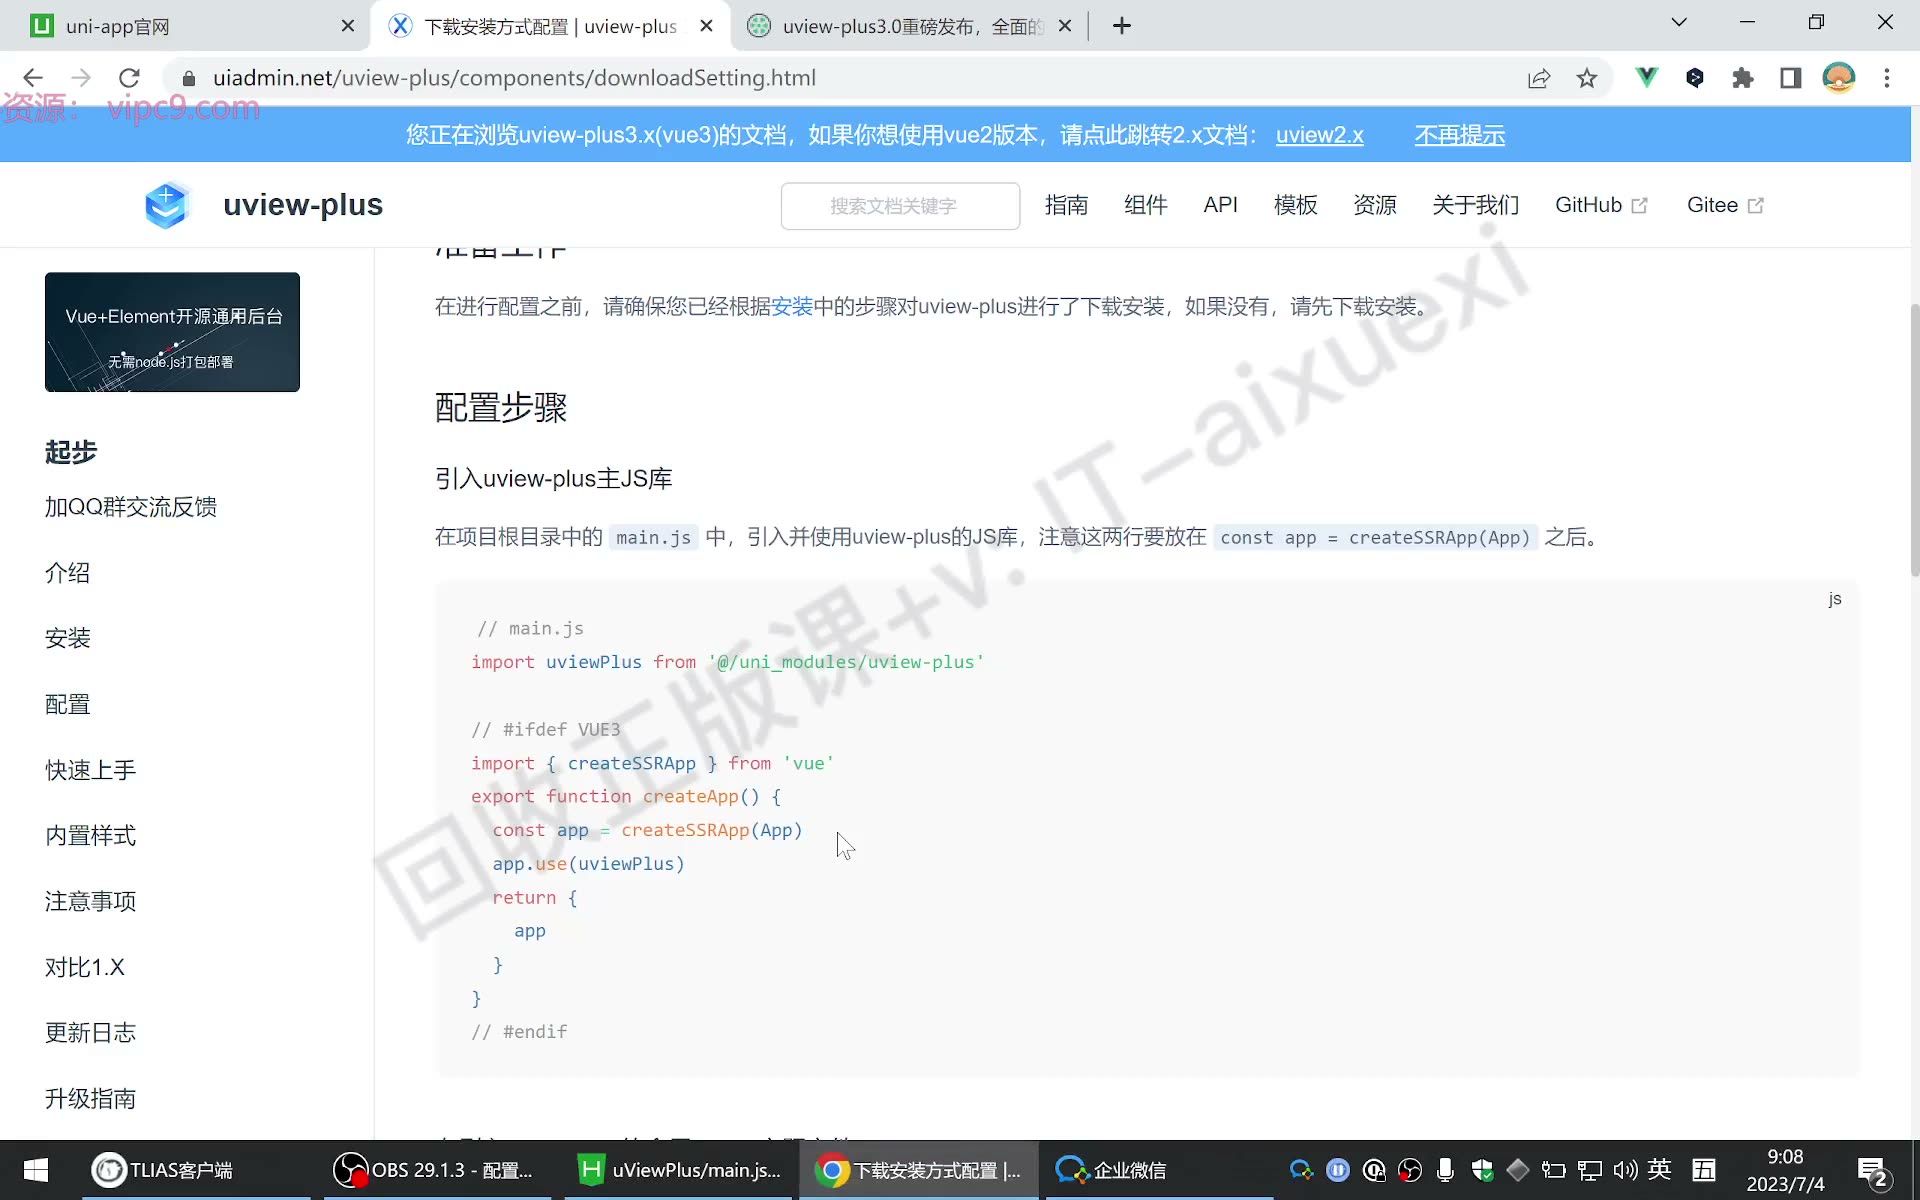The width and height of the screenshot is (1920, 1200).
Task: Open the 模板 nav item
Action: point(1296,205)
